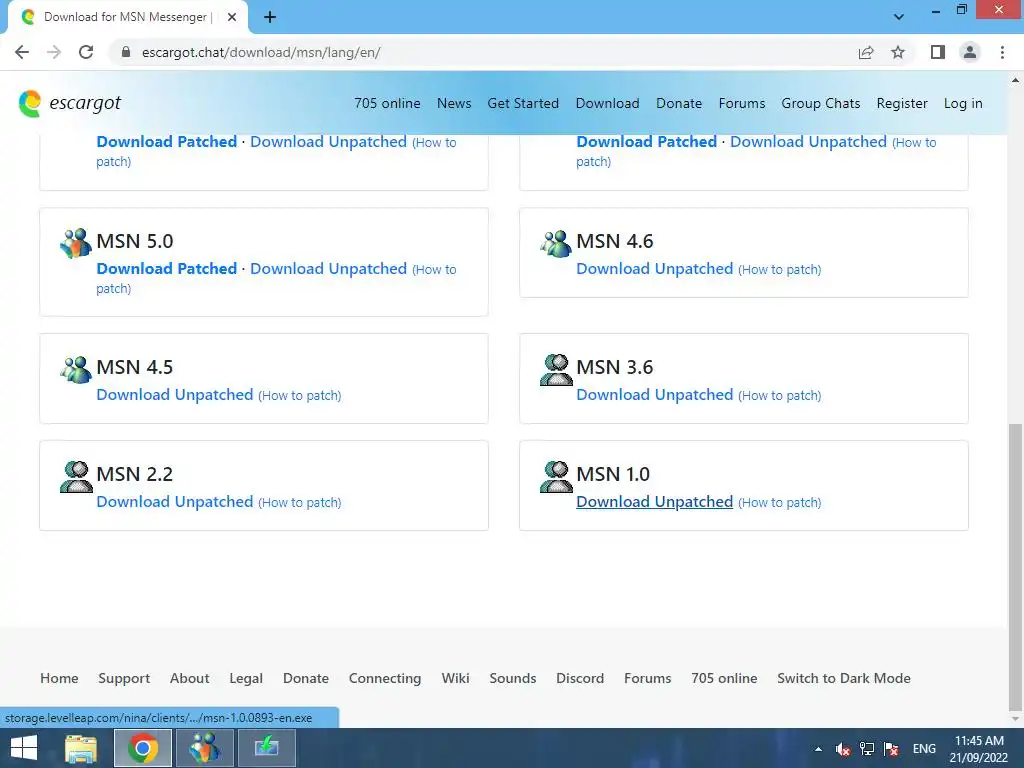1024x768 pixels.
Task: Click Register in header
Action: 902,103
